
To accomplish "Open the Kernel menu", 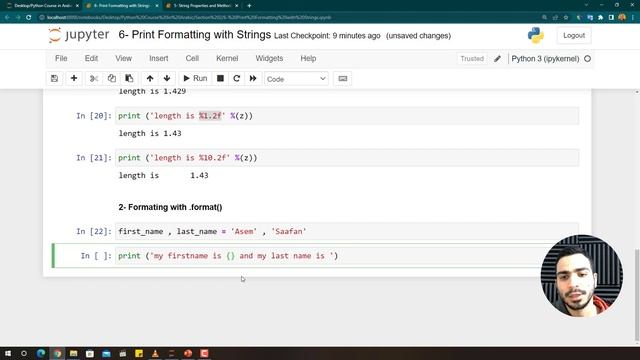I will point(227,58).
